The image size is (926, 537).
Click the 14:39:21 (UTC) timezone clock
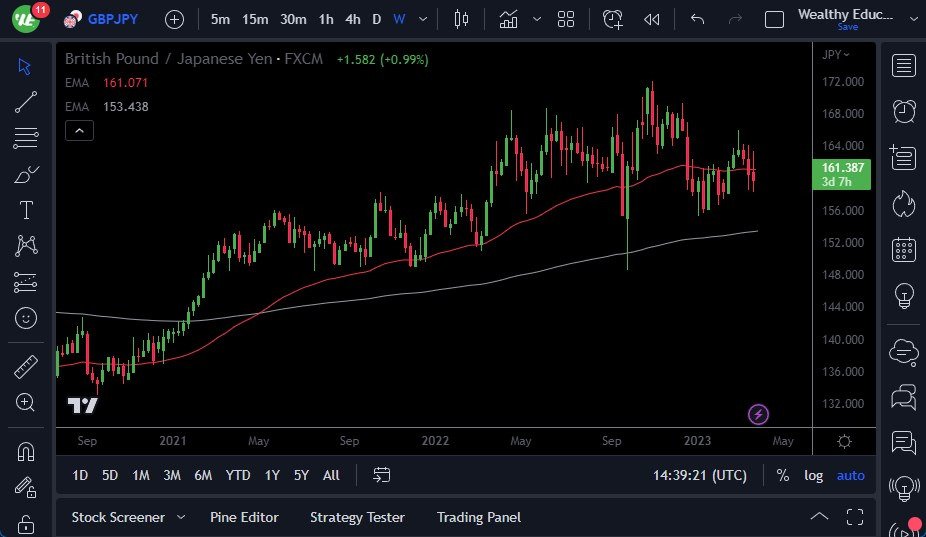pyautogui.click(x=699, y=475)
